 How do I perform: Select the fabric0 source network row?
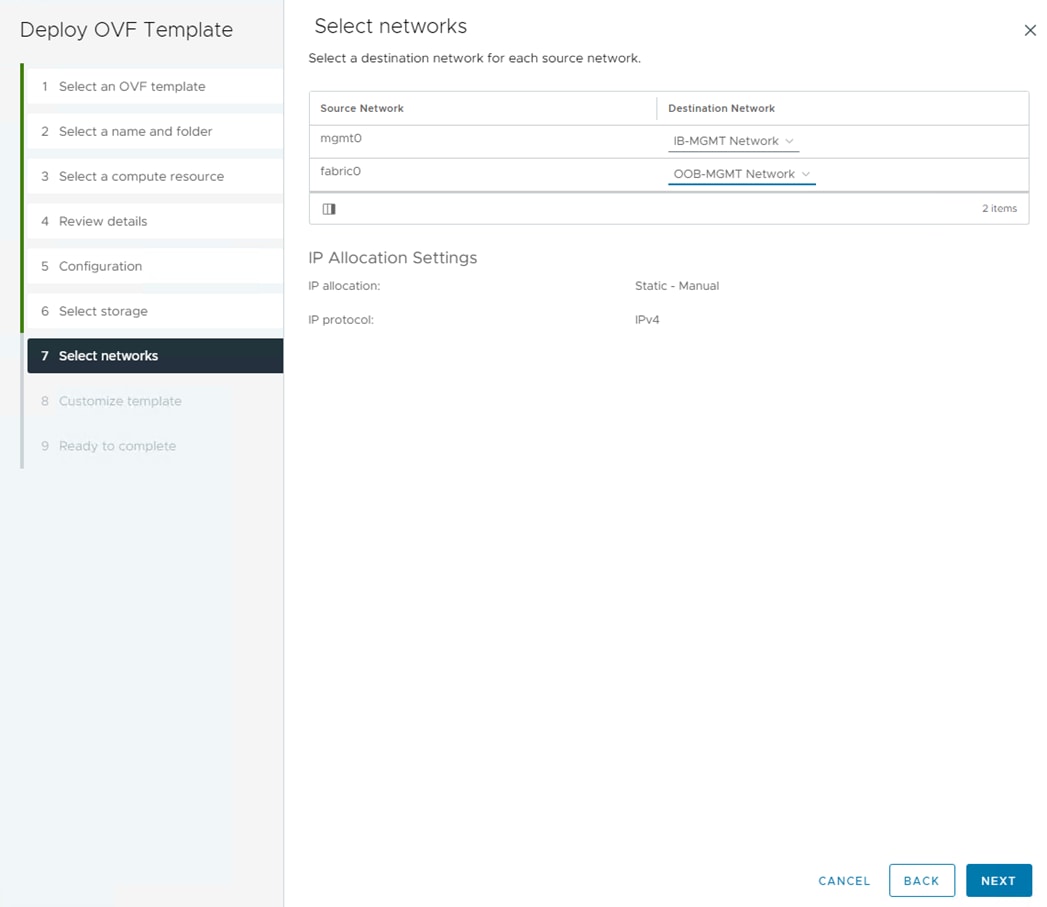pyautogui.click(x=341, y=172)
